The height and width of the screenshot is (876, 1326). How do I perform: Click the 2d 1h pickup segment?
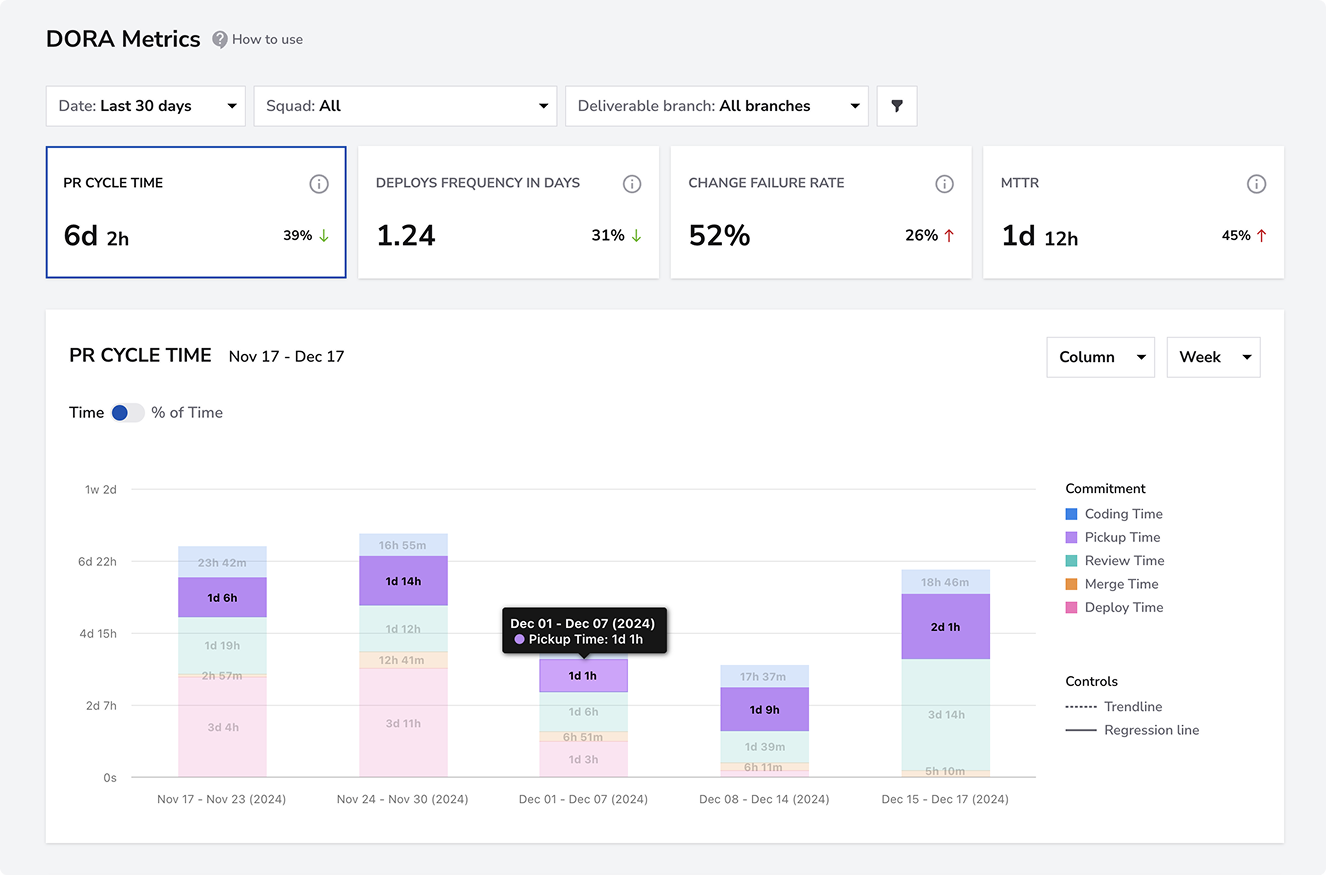945,627
